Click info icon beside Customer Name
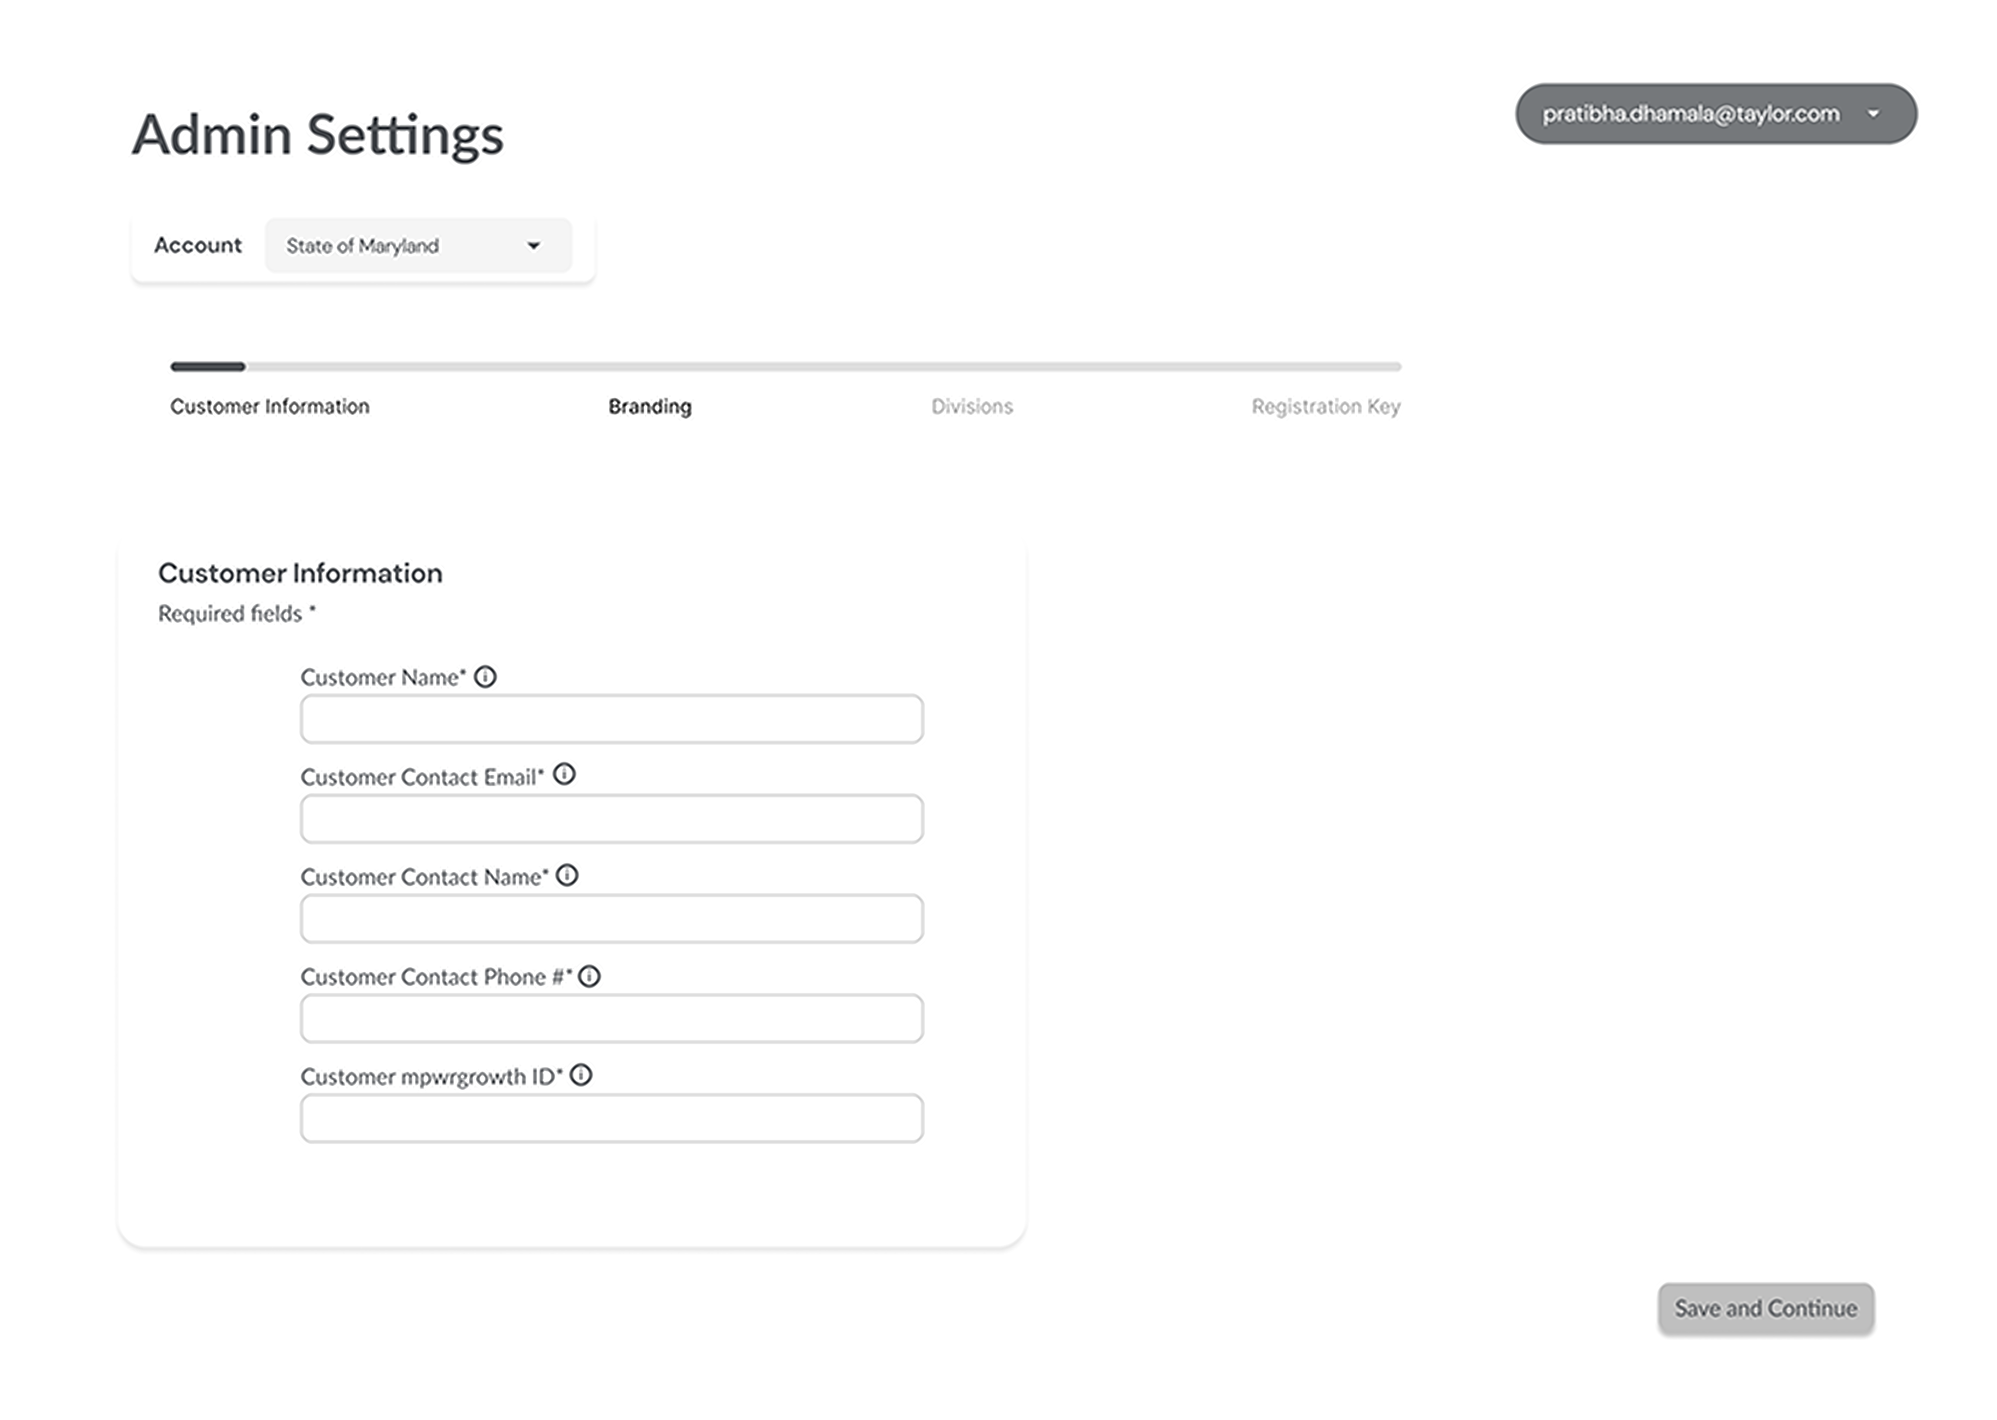 (x=485, y=677)
